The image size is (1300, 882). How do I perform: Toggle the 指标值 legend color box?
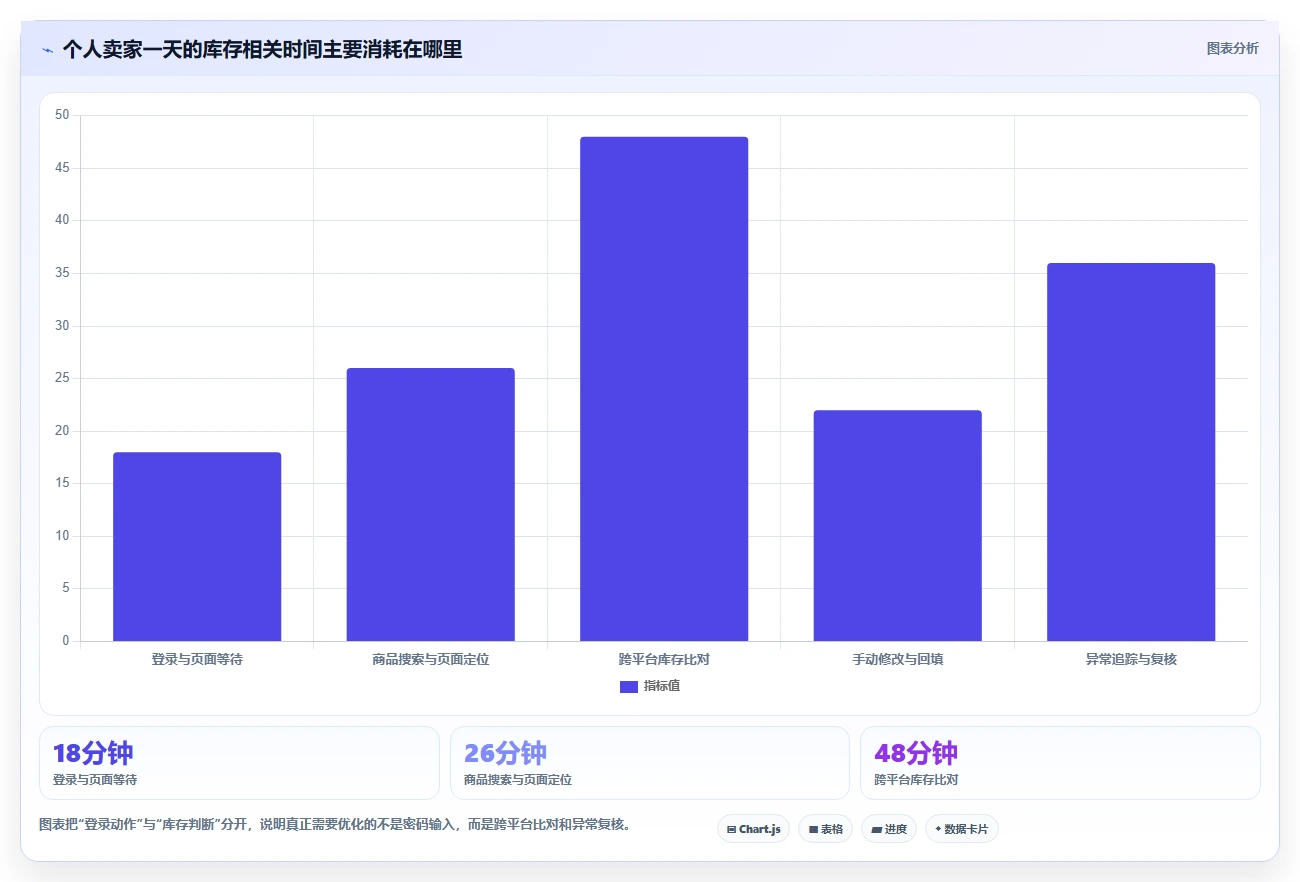[629, 687]
